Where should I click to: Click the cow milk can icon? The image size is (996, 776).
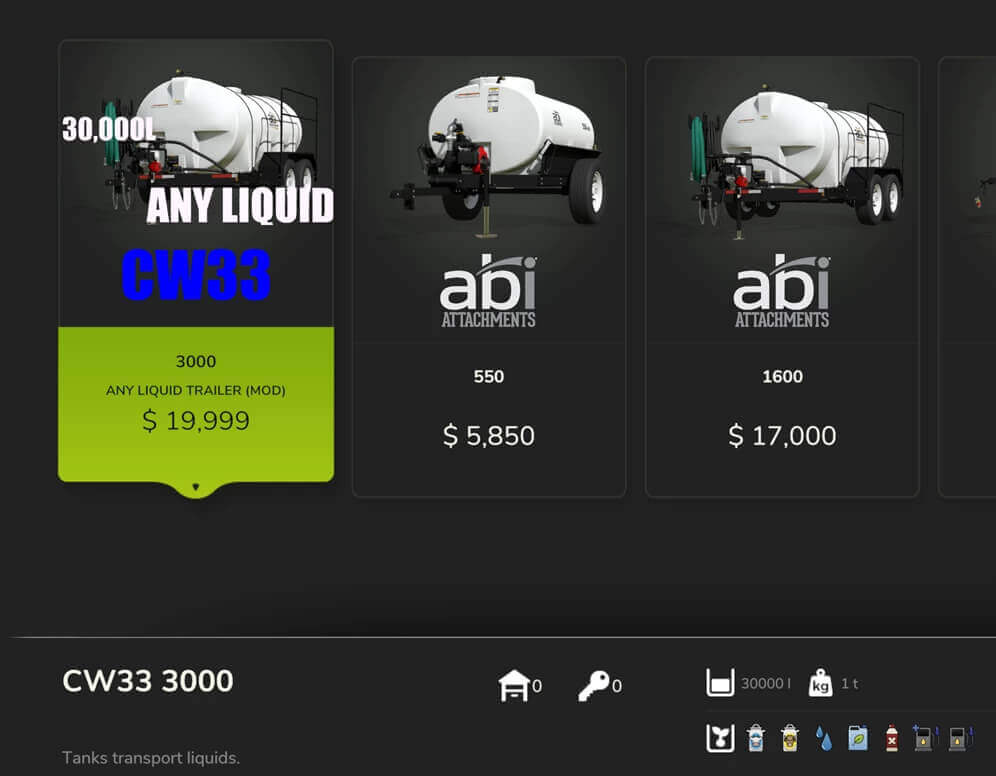tap(755, 738)
